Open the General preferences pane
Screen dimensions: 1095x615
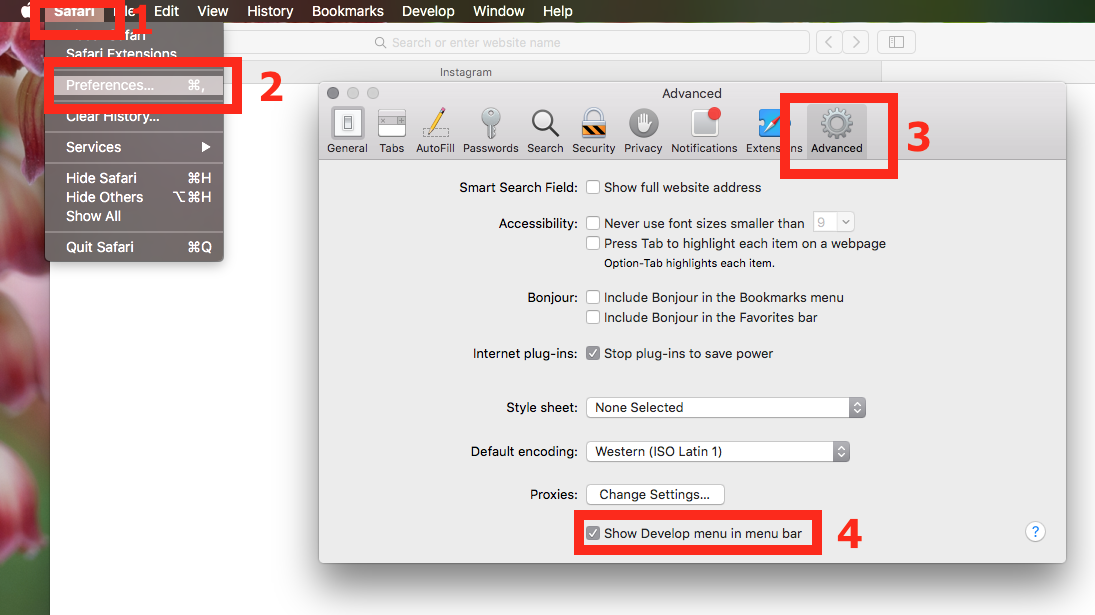coord(347,131)
